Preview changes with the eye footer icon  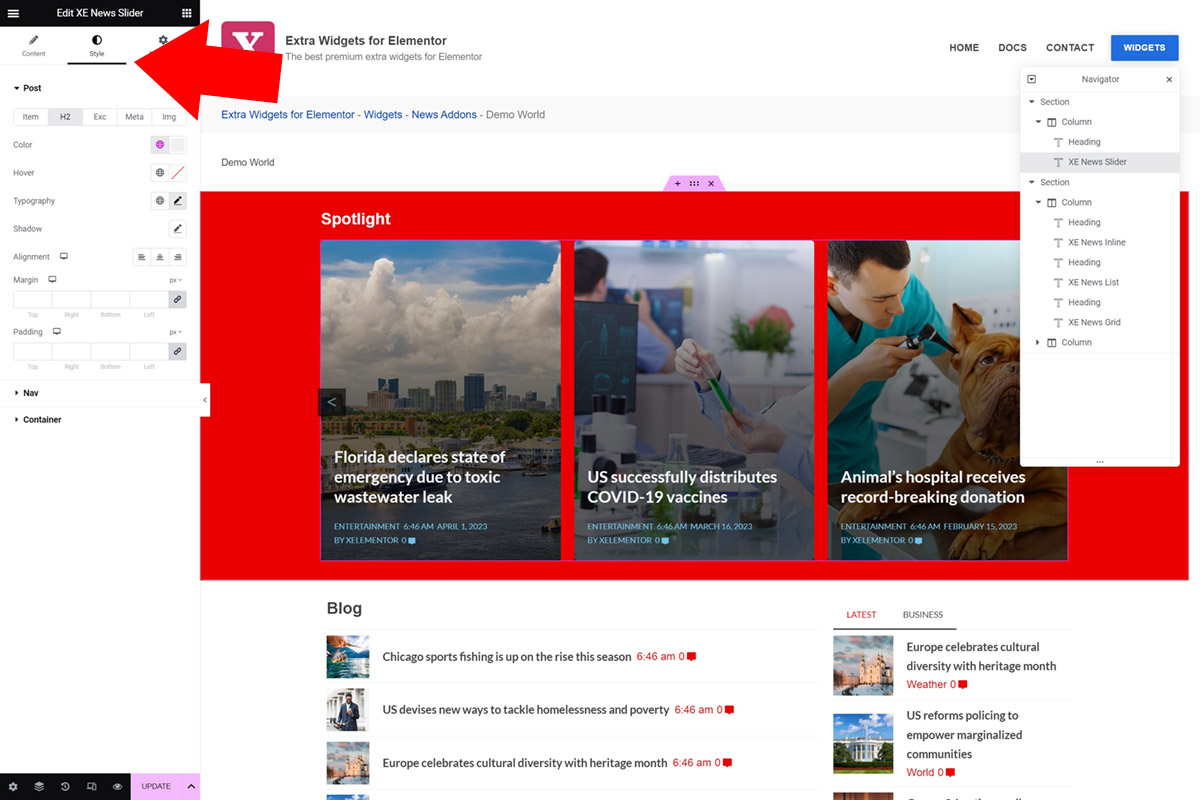tap(116, 786)
